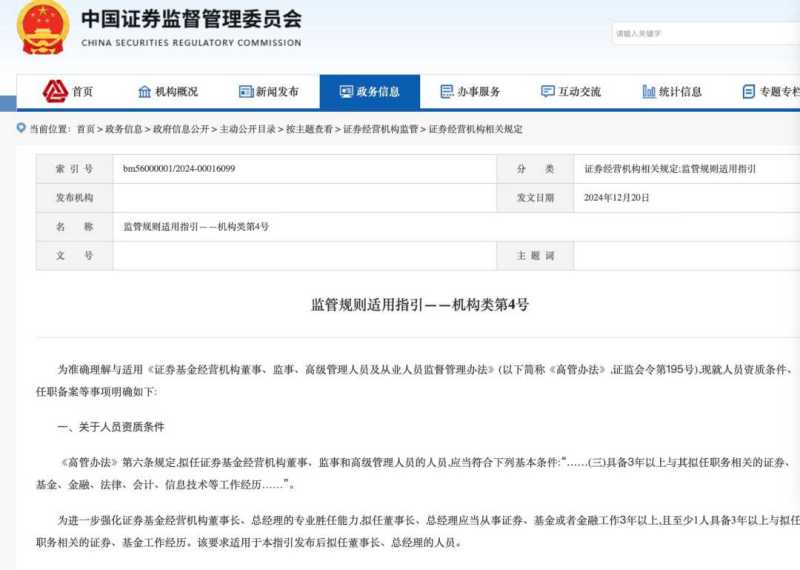Click the newspaper icon beside 新闻发布
Image resolution: width=800 pixels, height=570 pixels.
coord(246,92)
